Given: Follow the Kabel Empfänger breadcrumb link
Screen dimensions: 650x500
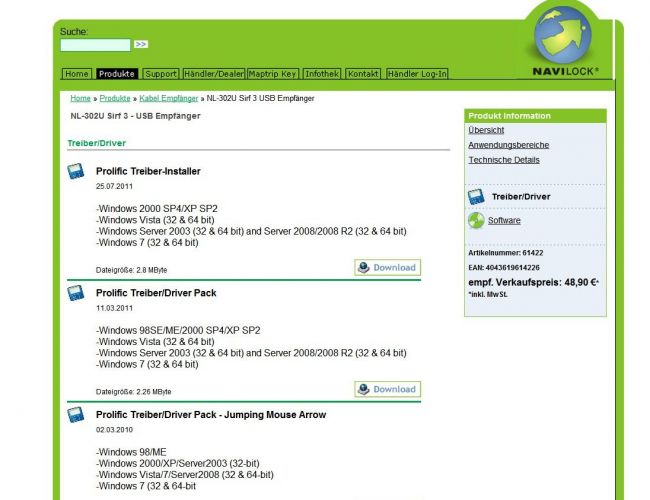Looking at the screenshot, I should click(169, 98).
